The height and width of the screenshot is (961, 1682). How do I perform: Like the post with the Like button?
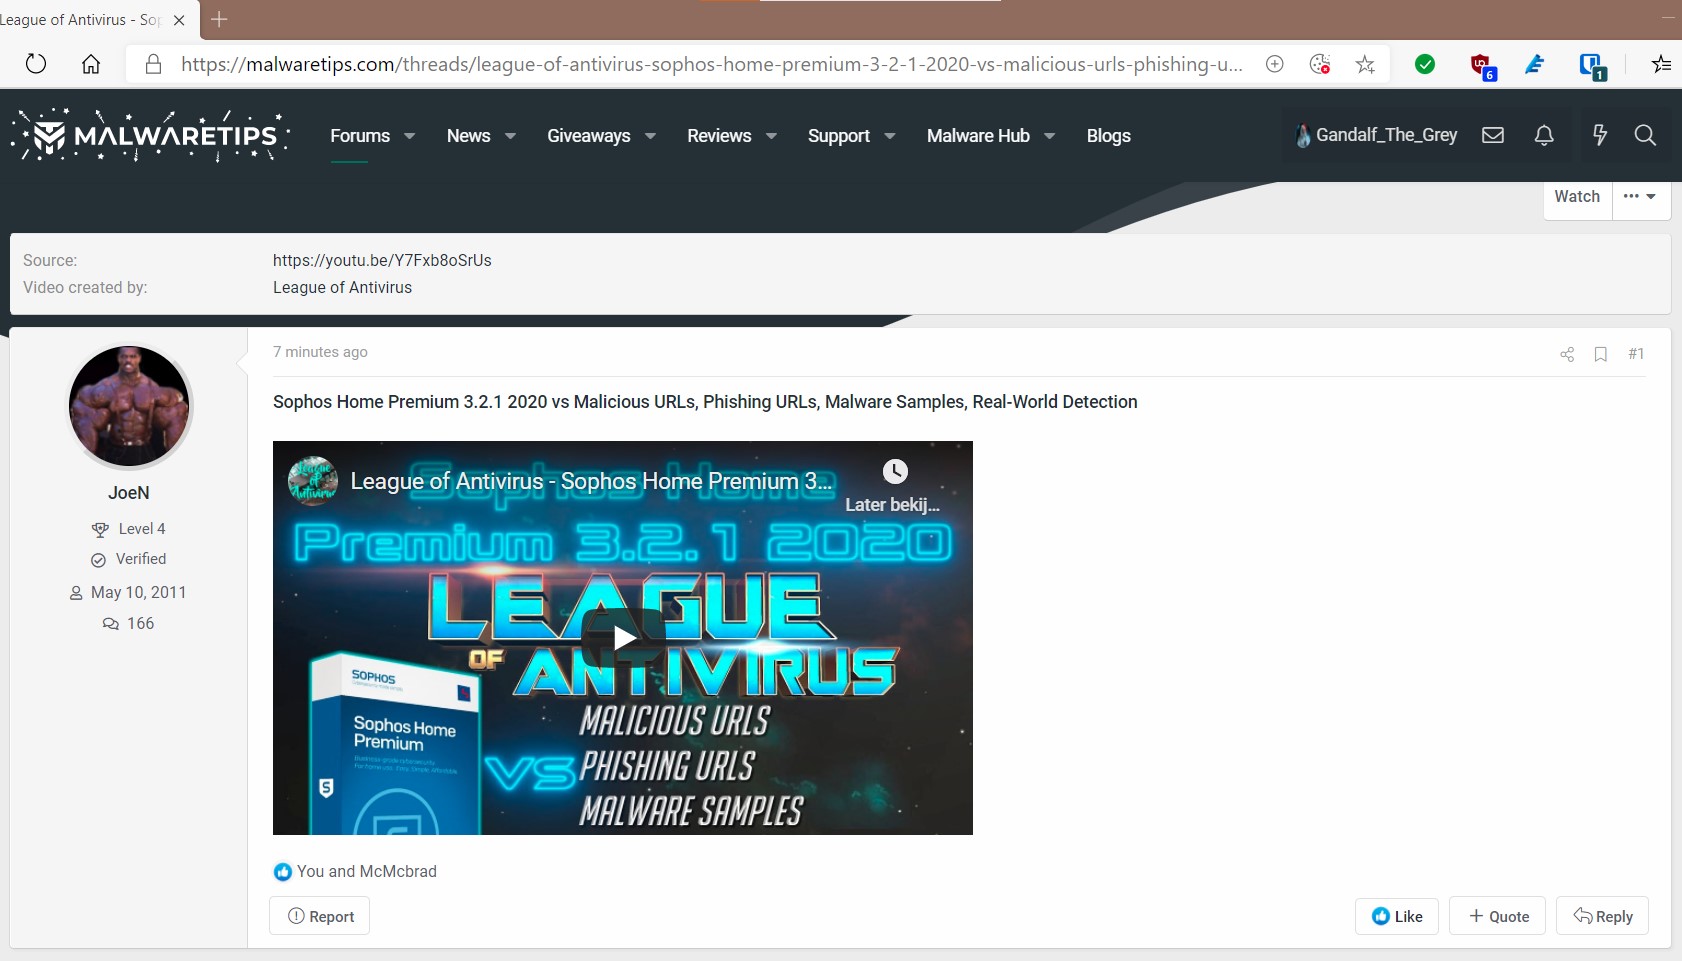point(1397,916)
